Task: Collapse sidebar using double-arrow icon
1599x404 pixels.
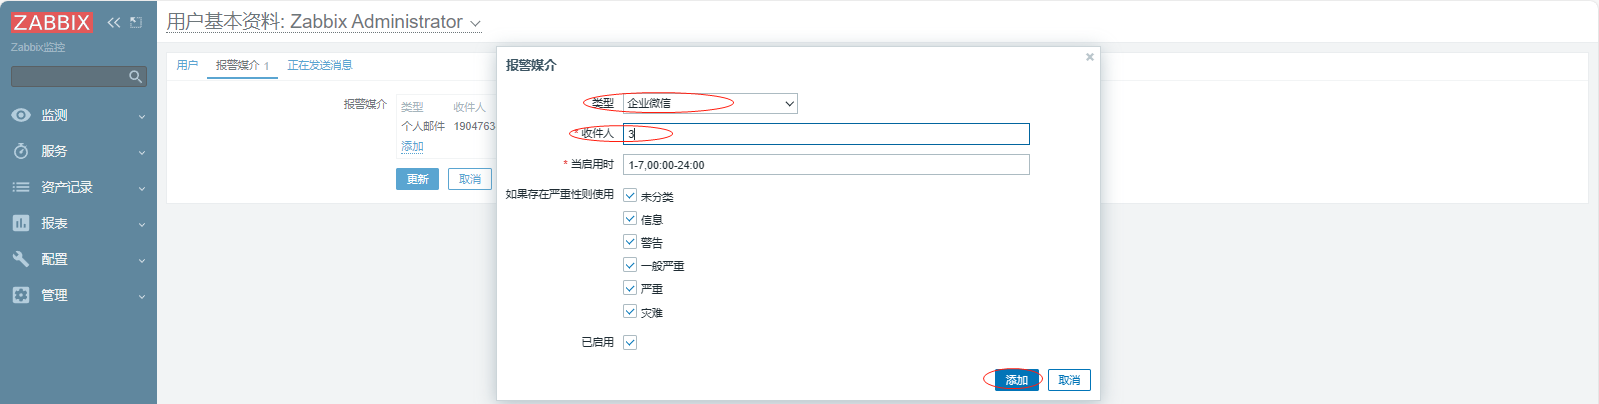Action: coord(113,22)
